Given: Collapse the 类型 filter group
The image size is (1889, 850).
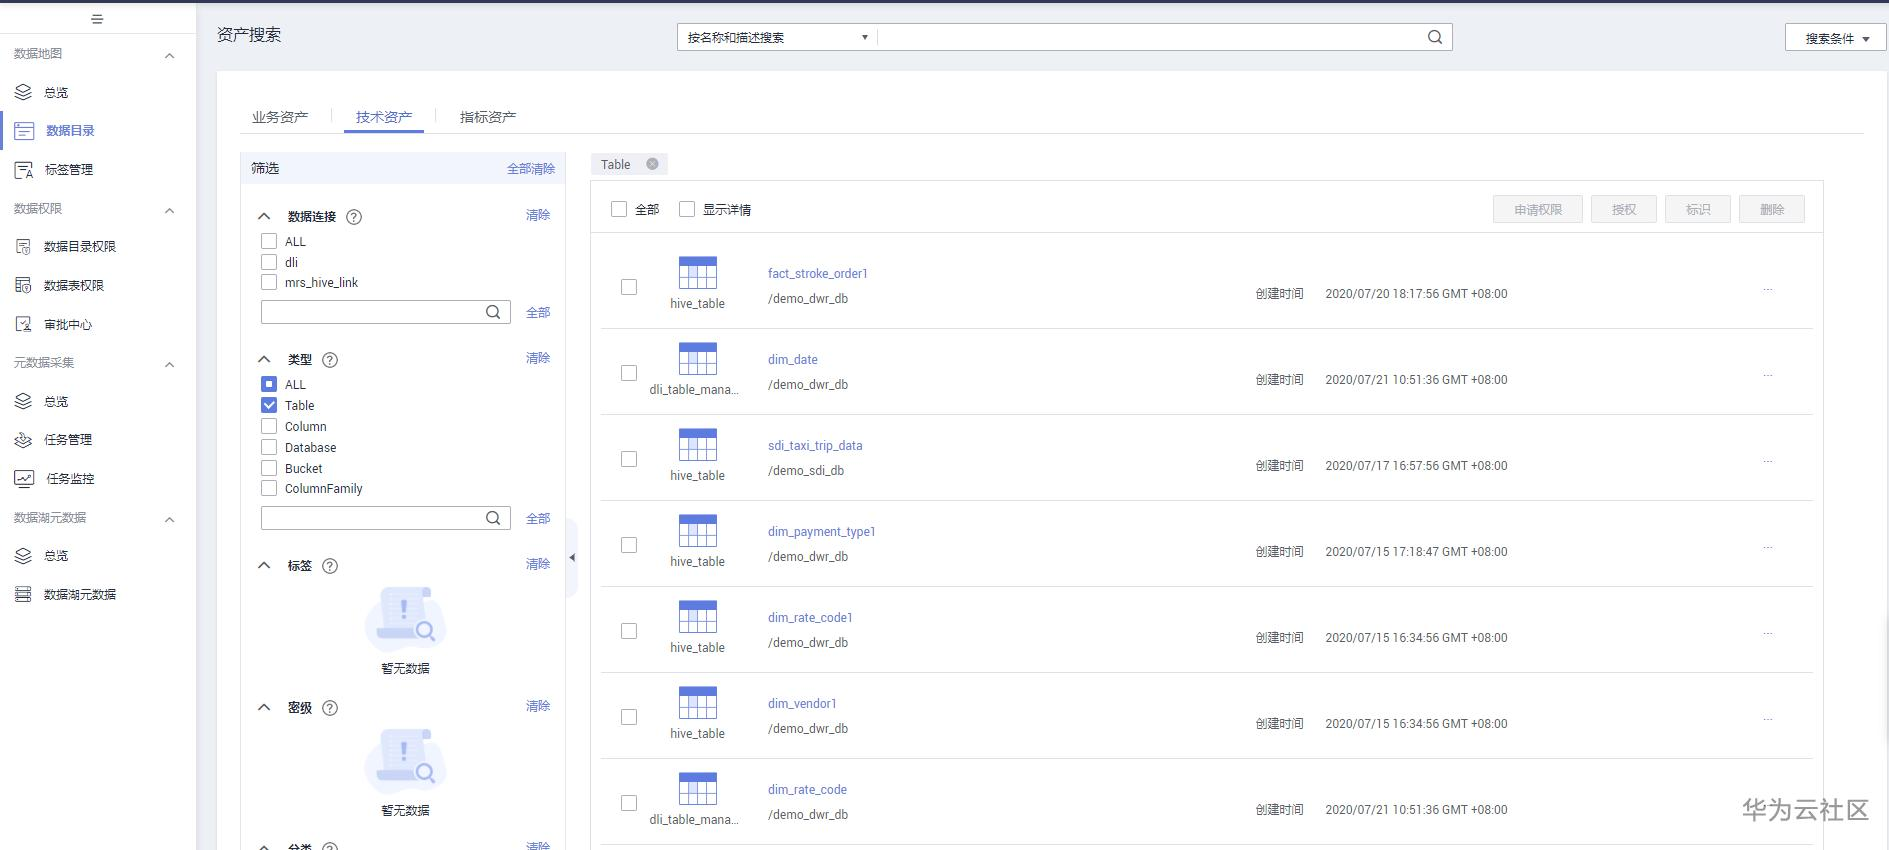Looking at the screenshot, I should [x=264, y=359].
